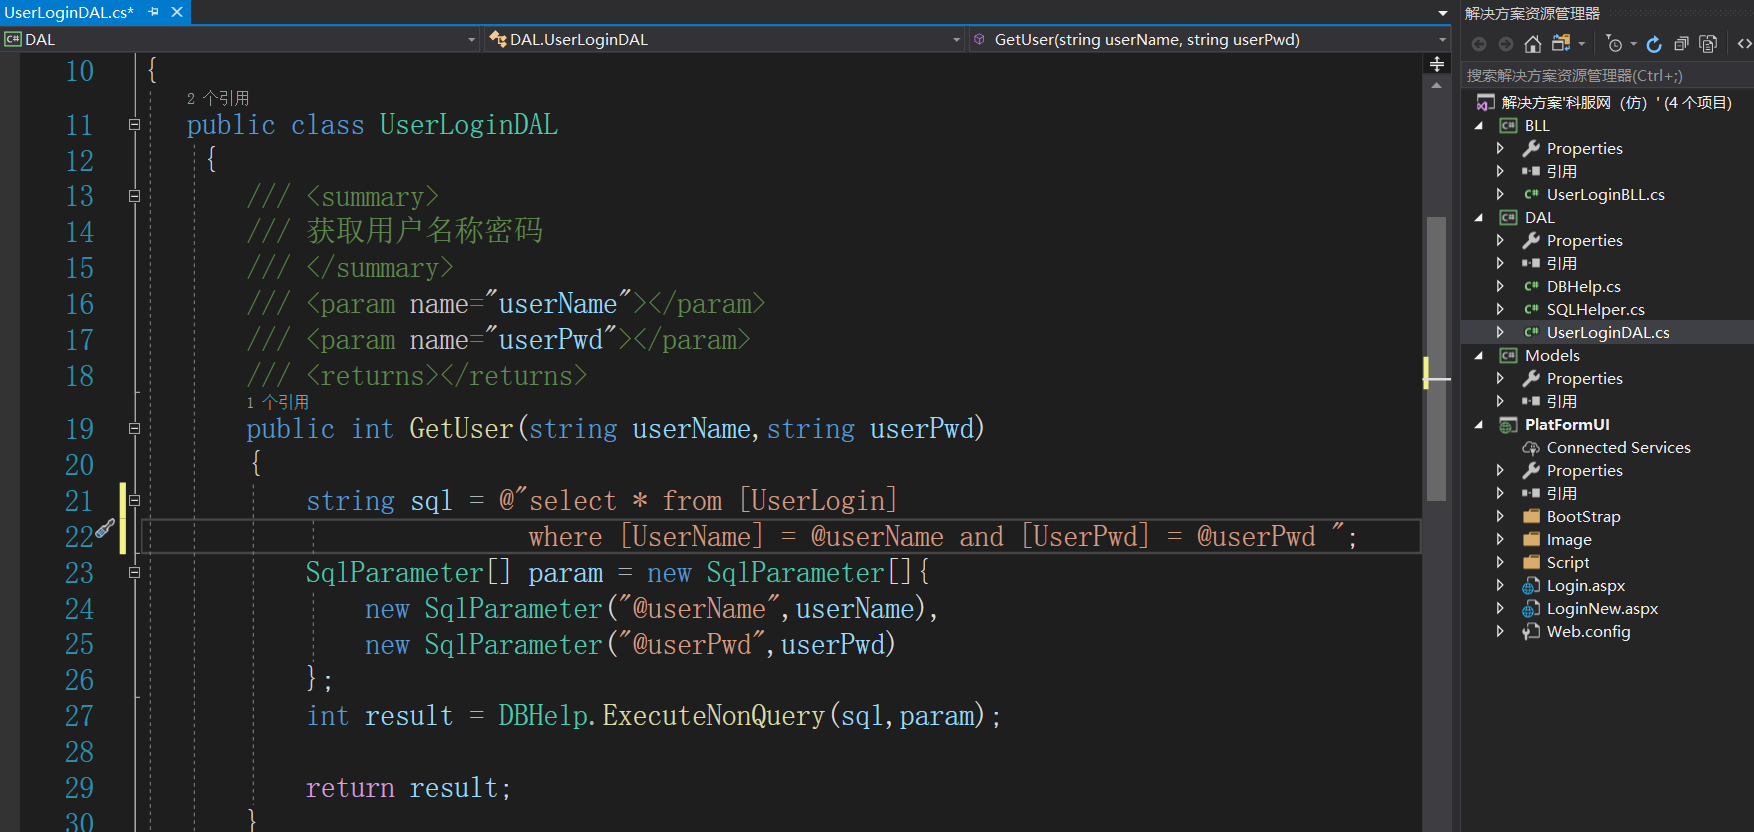Click the '2 个引用' reference link above class
The image size is (1754, 832).
point(218,98)
